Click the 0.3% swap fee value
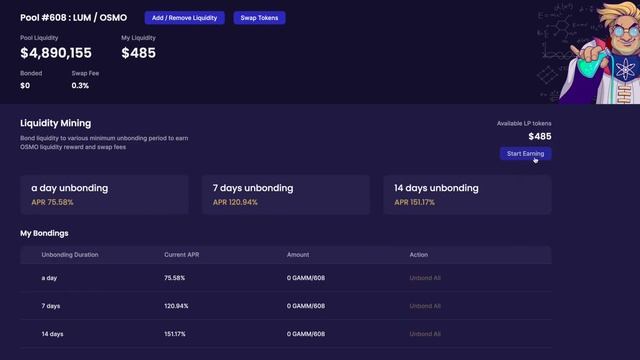This screenshot has width=640, height=360. 80,86
